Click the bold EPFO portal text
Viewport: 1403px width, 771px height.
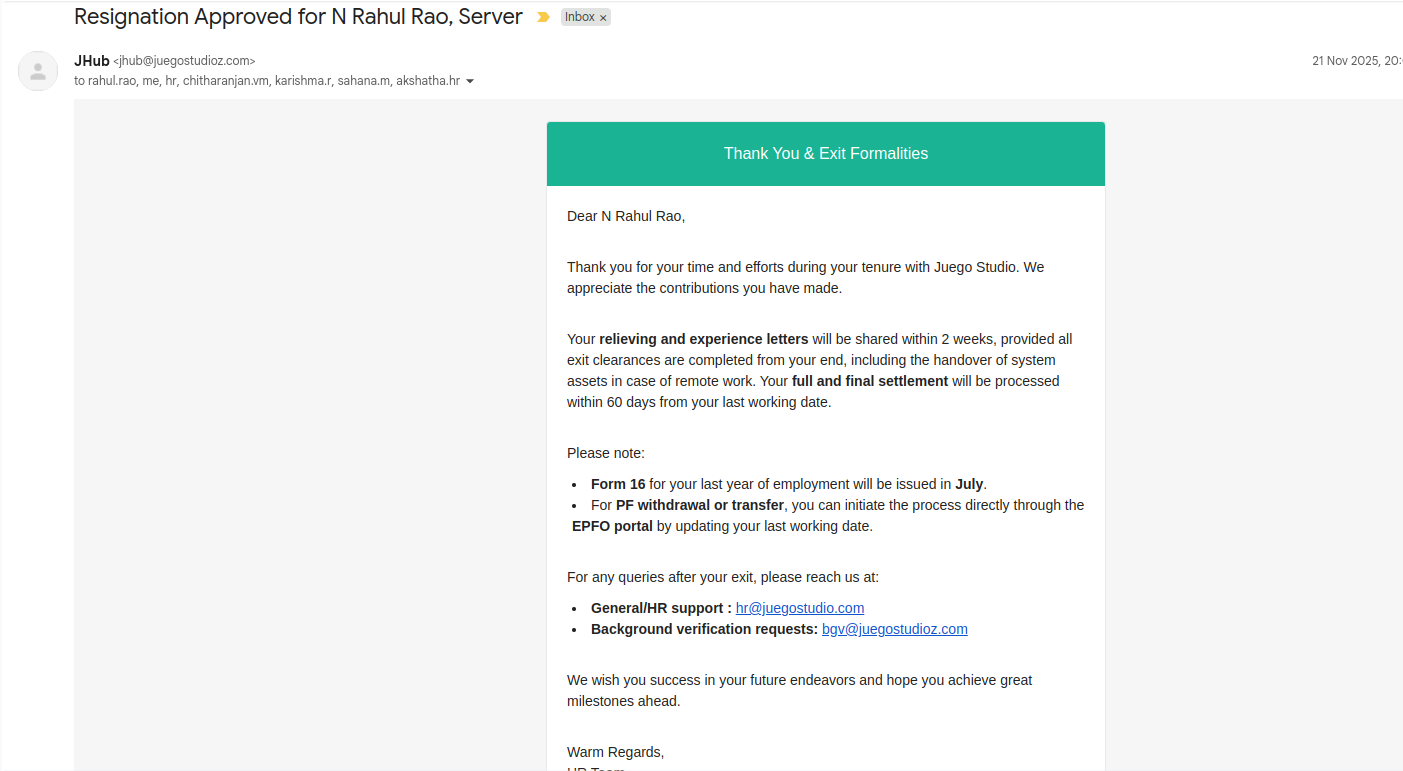[x=612, y=526]
